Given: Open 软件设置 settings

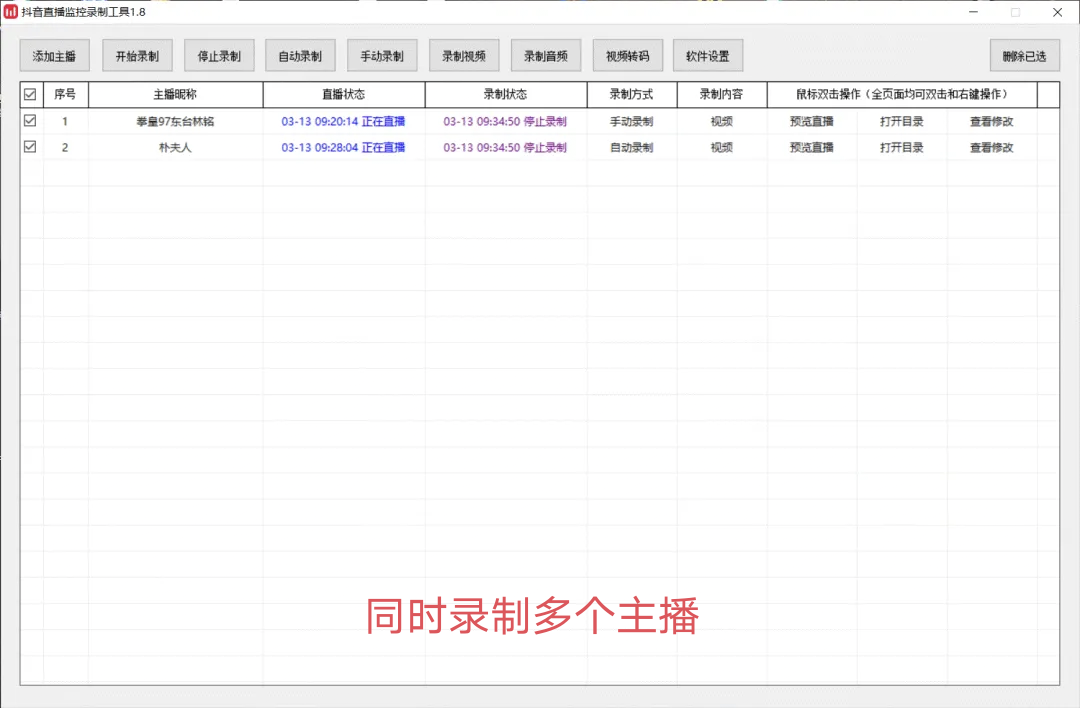Looking at the screenshot, I should coord(708,56).
